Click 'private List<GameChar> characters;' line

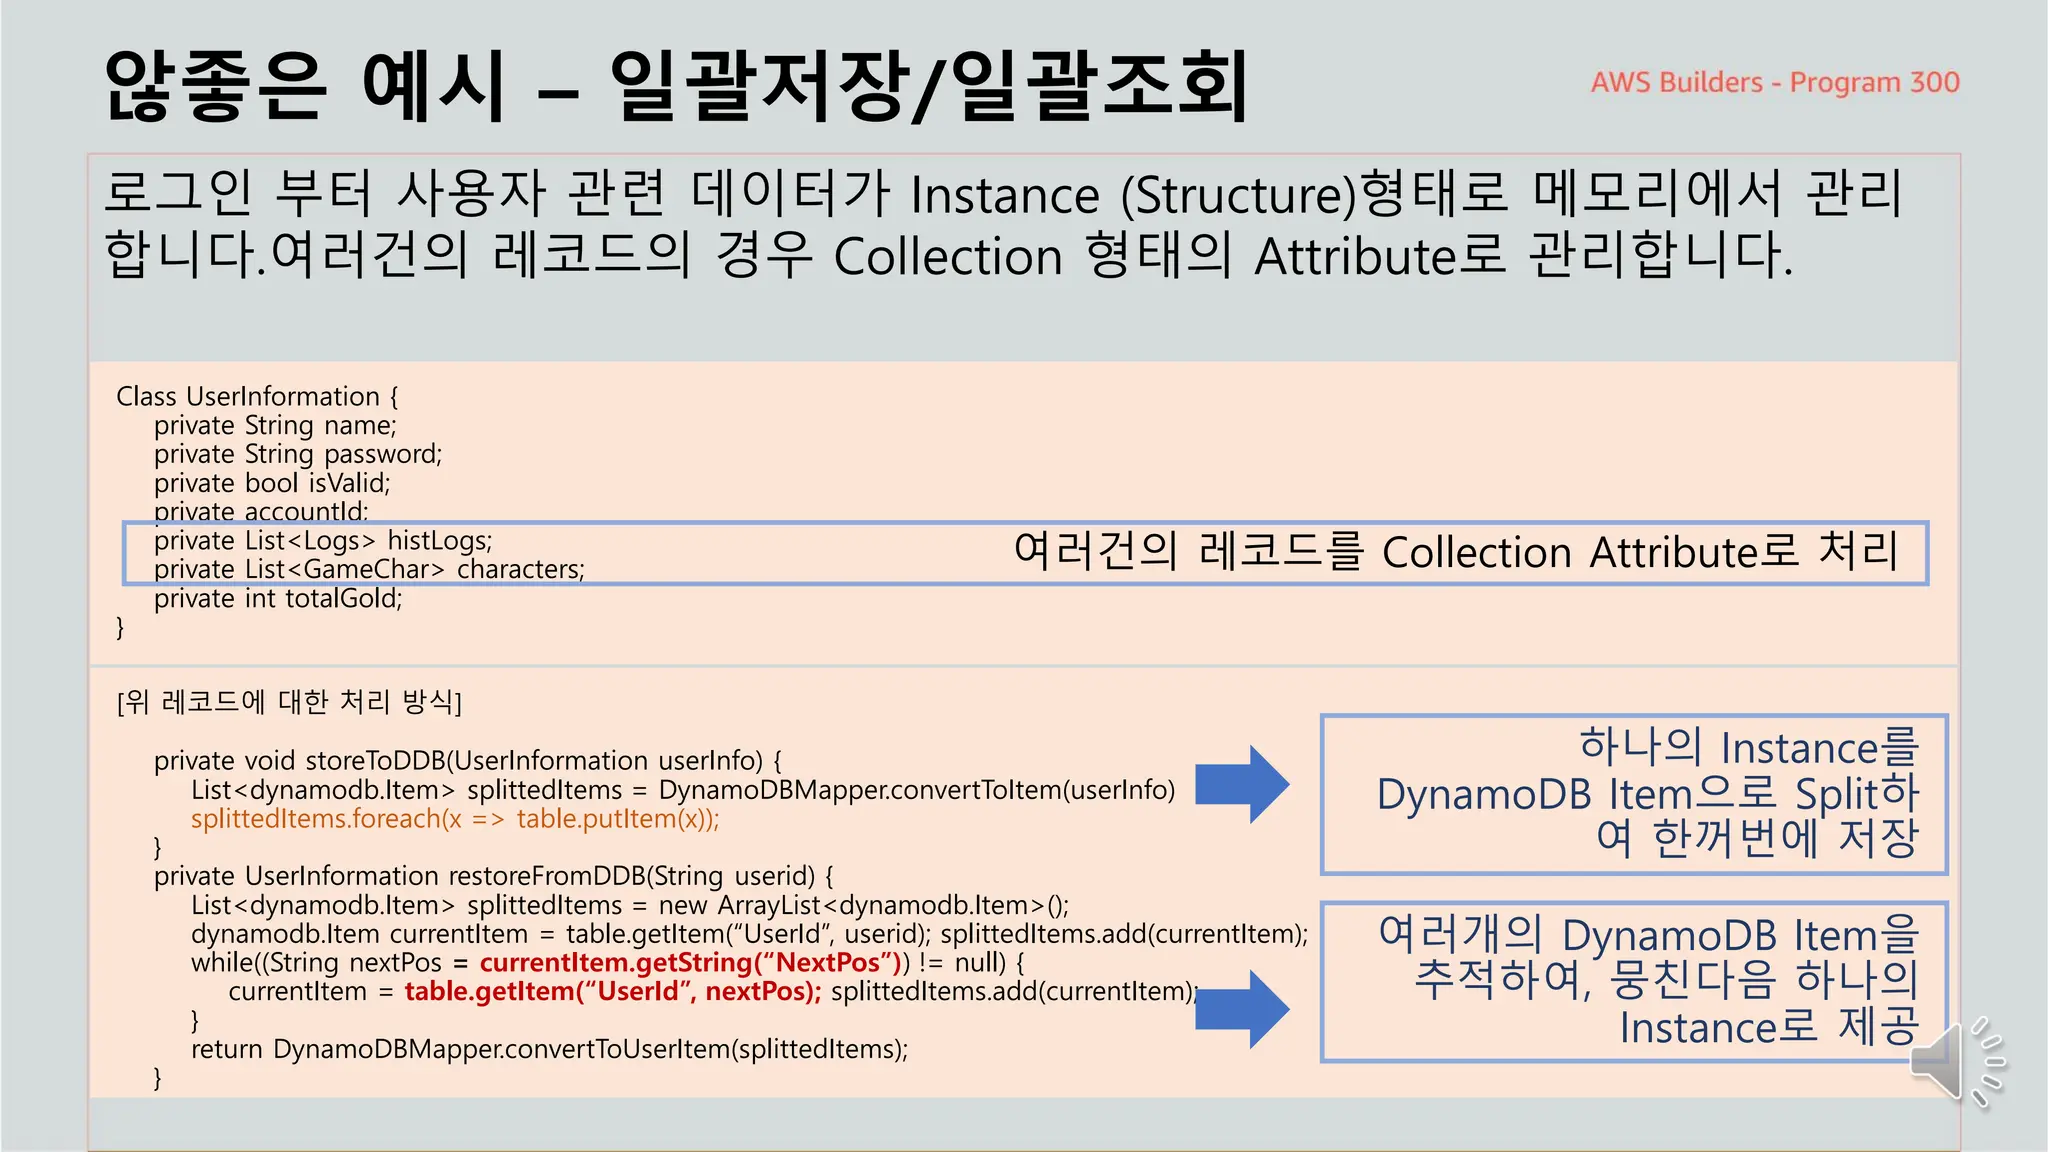coord(369,570)
